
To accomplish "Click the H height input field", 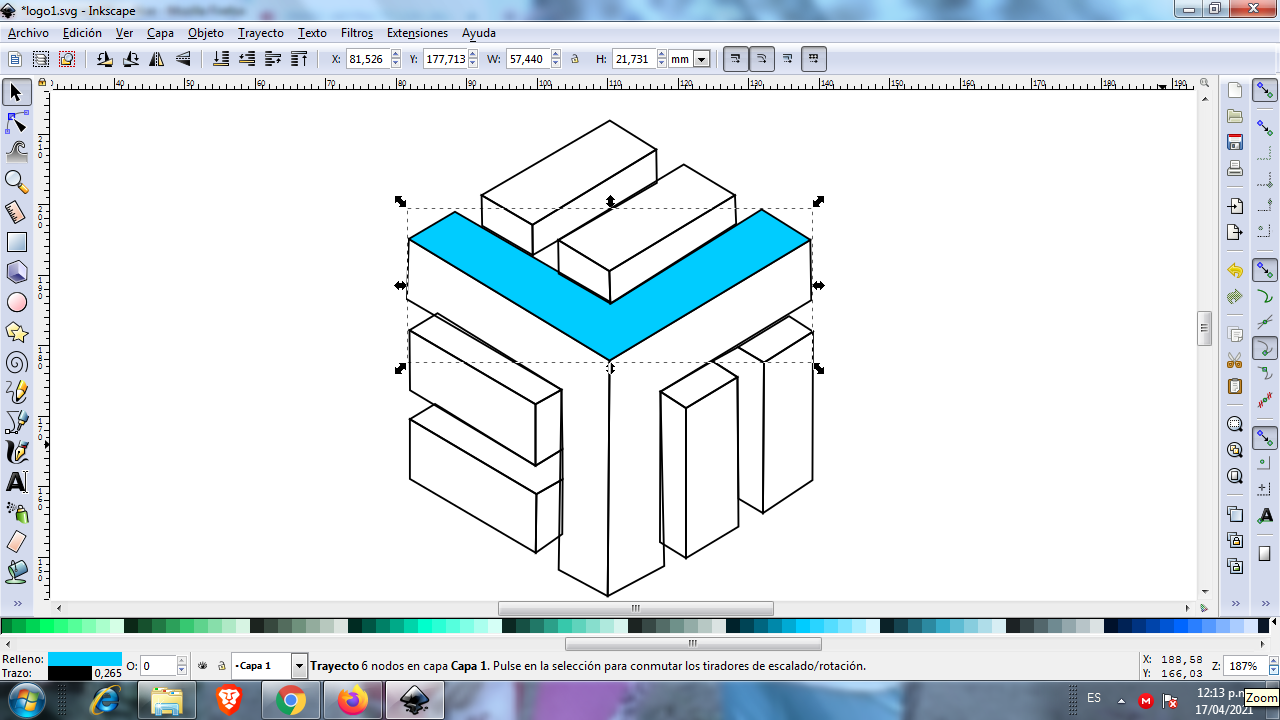I will 634,59.
